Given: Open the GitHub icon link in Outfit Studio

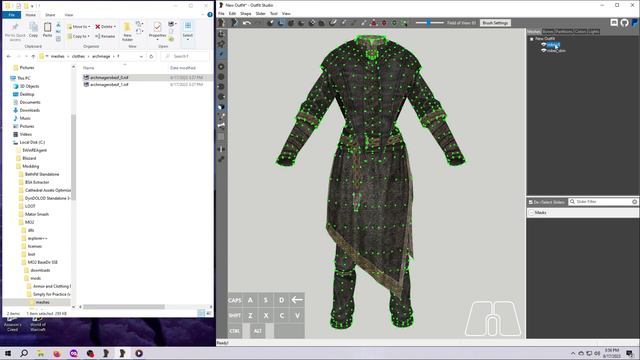Looking at the screenshot, I should [624, 23].
